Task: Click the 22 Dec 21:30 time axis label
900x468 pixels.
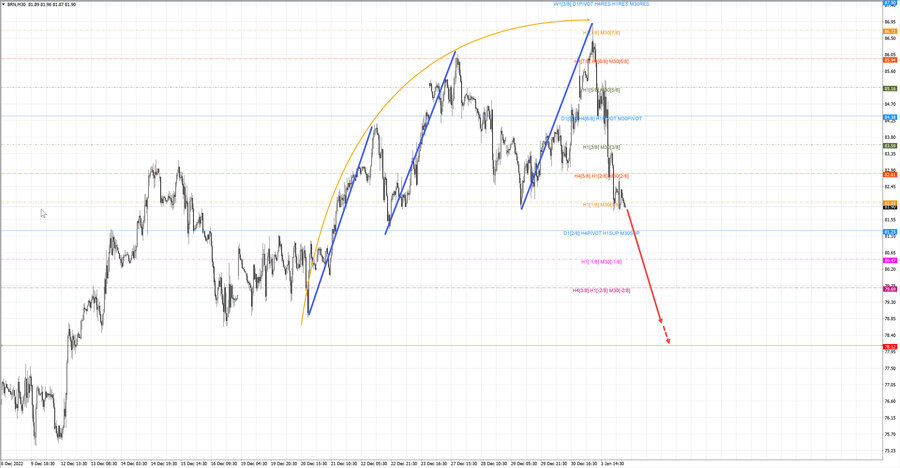Action: [x=404, y=463]
